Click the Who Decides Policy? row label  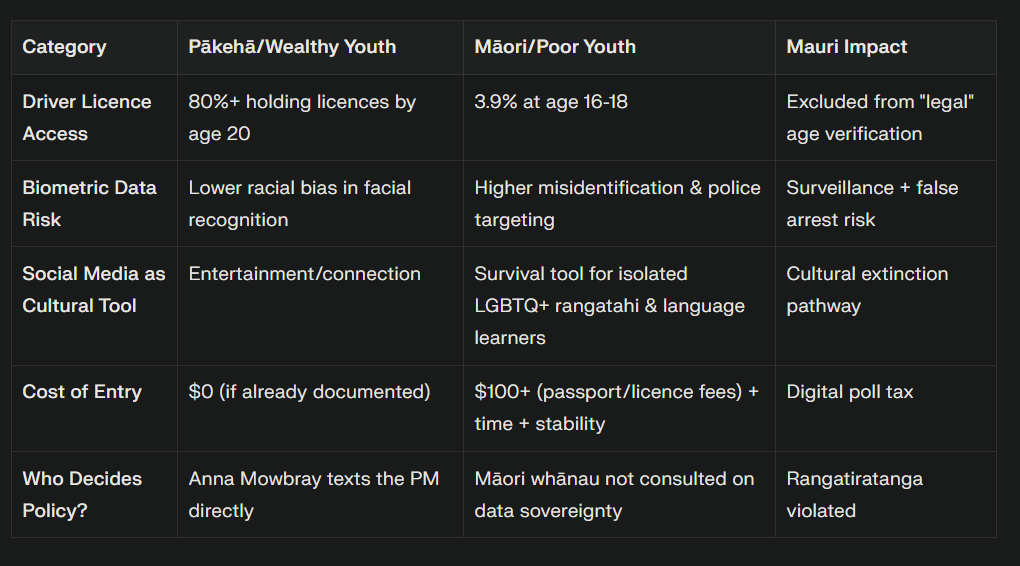94,494
